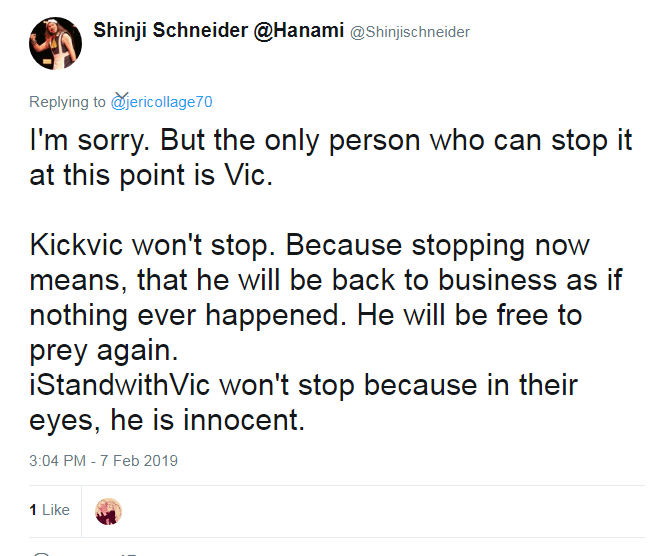Click the Replying to label
669x556 pixels.
67,102
